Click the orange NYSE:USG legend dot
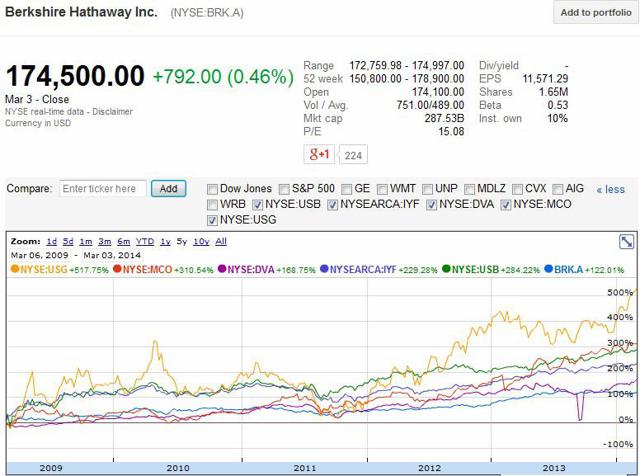Image resolution: width=640 pixels, height=476 pixels. click(15, 269)
